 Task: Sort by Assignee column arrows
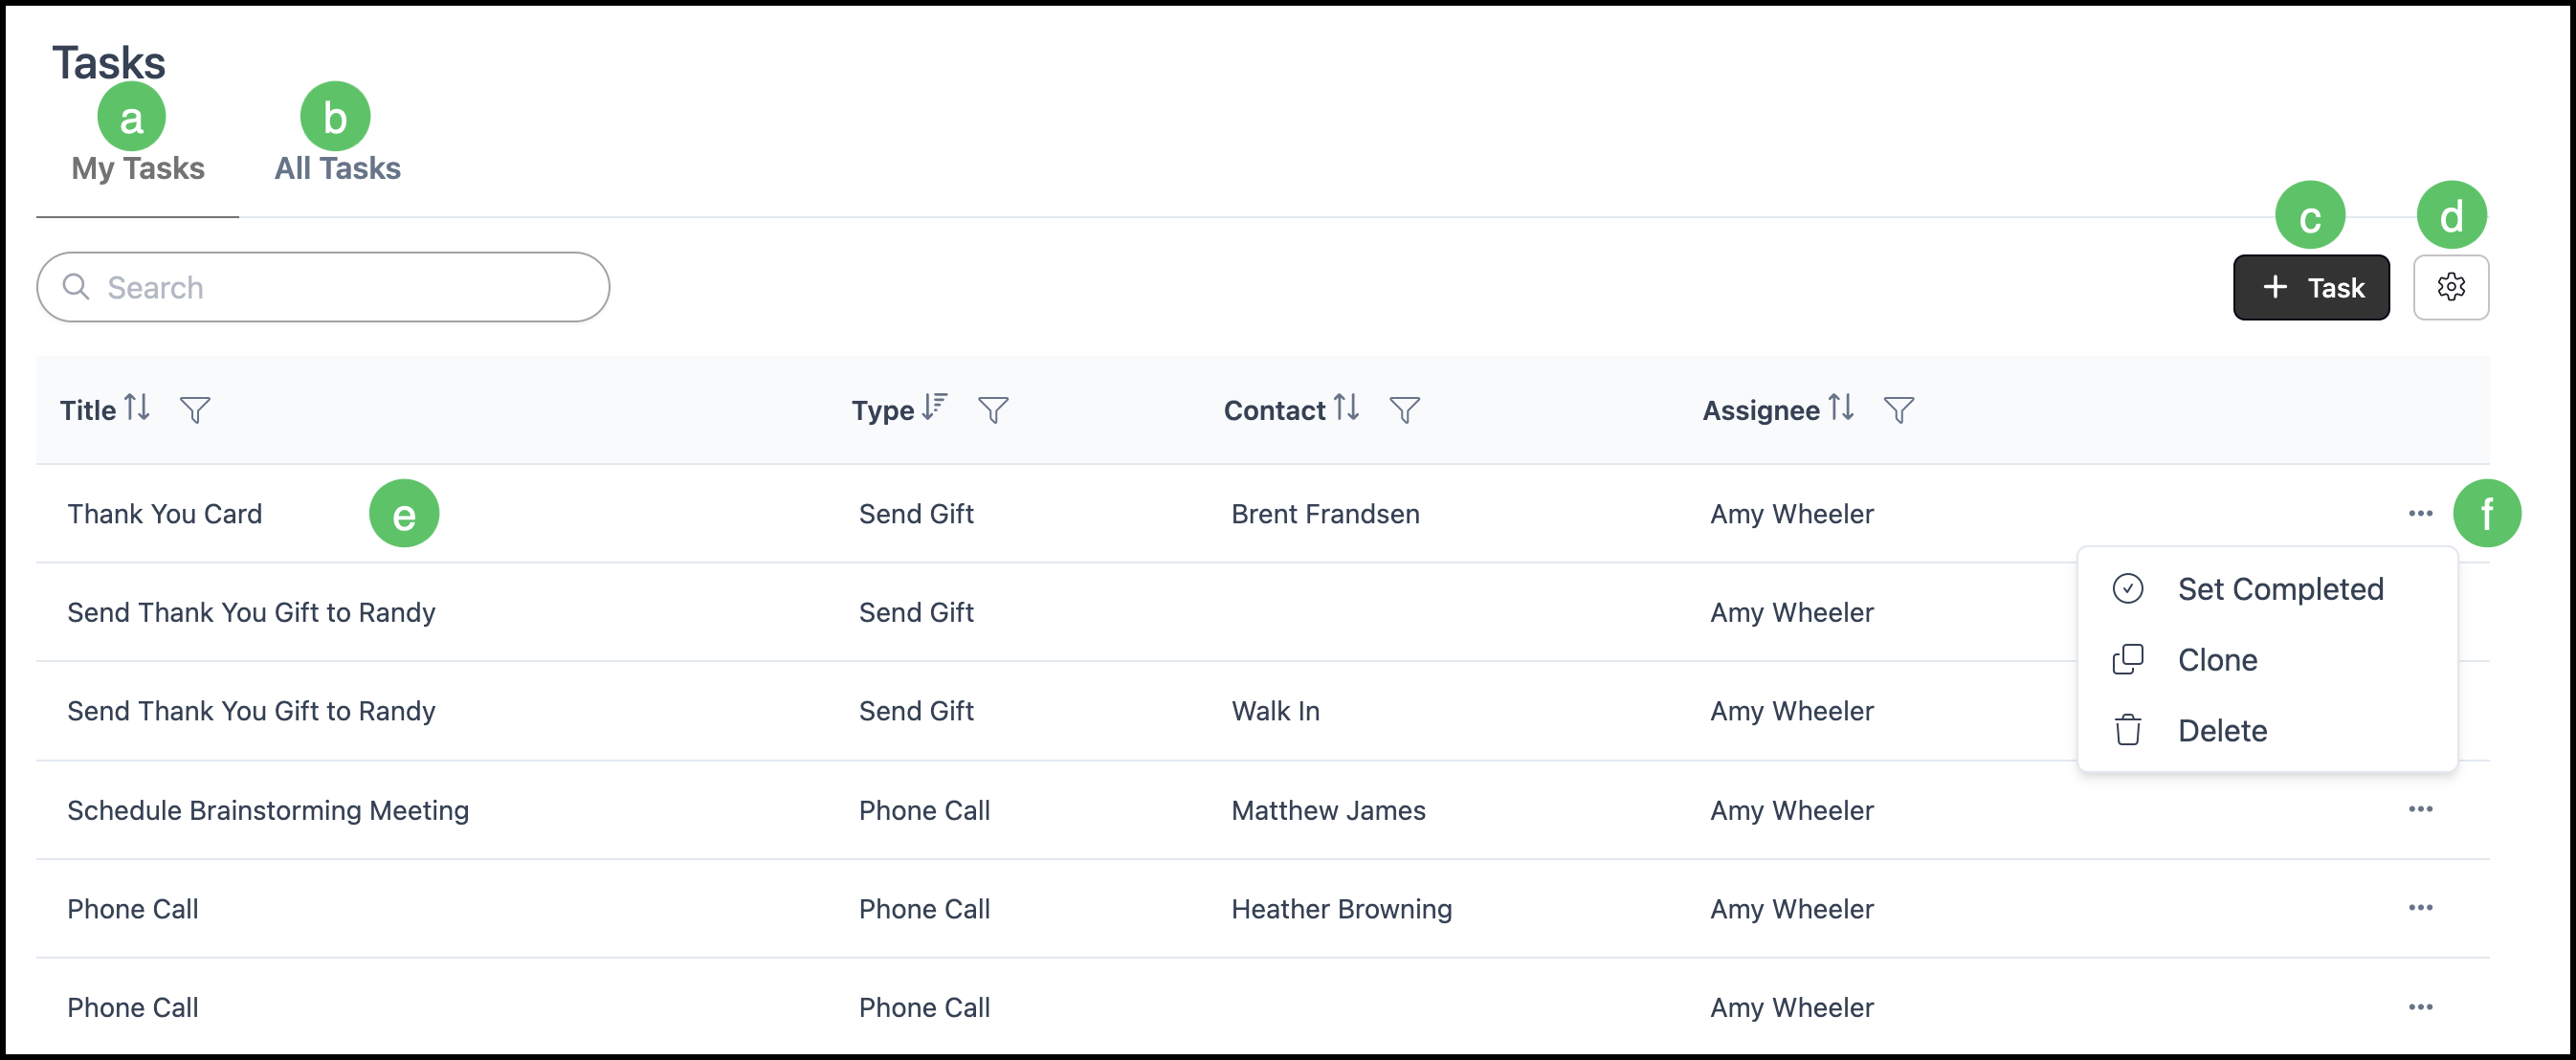tap(1841, 407)
